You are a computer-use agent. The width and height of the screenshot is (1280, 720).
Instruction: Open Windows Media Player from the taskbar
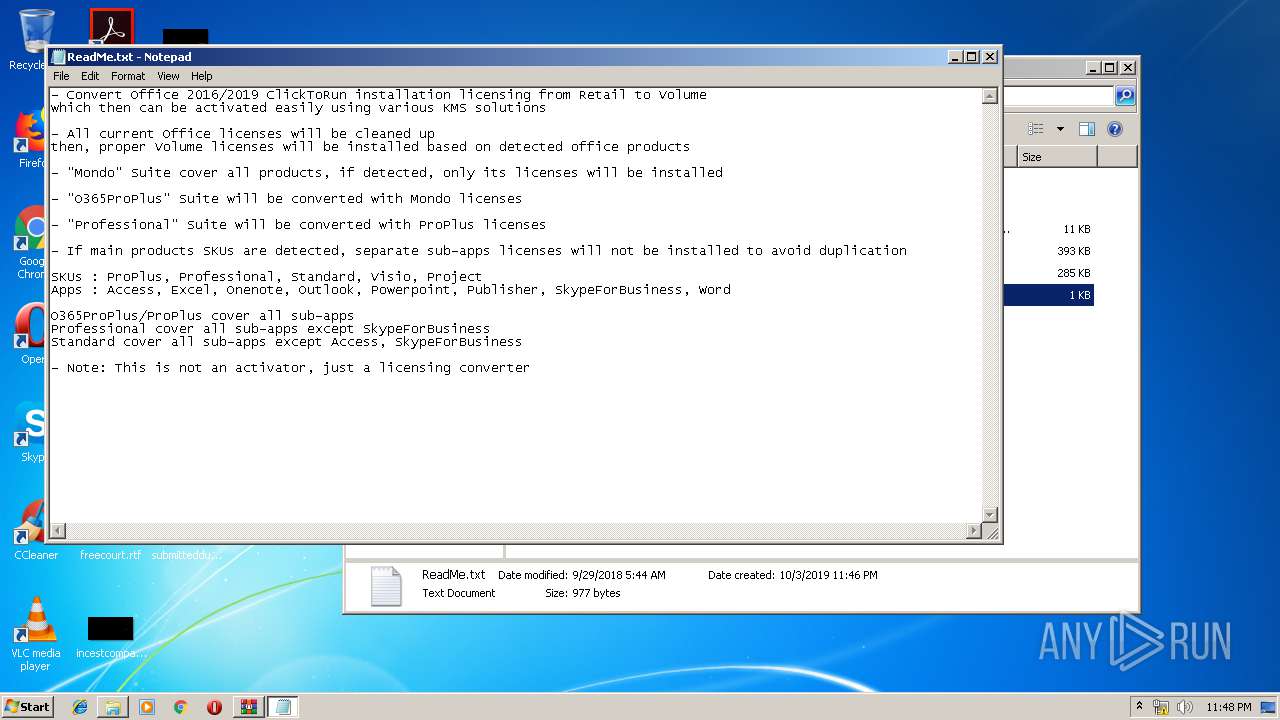147,707
